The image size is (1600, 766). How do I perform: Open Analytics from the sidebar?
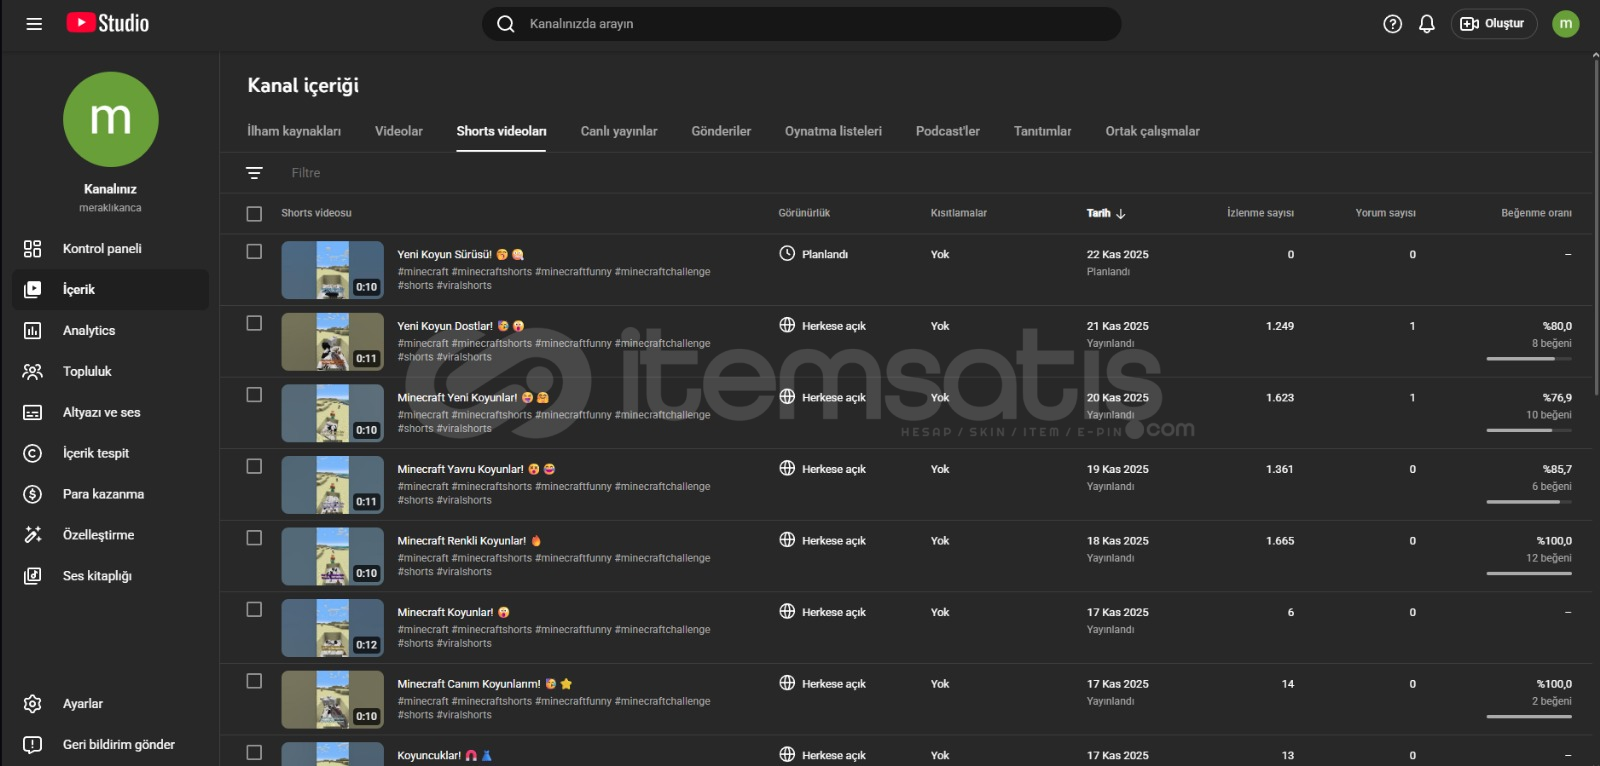click(x=88, y=331)
